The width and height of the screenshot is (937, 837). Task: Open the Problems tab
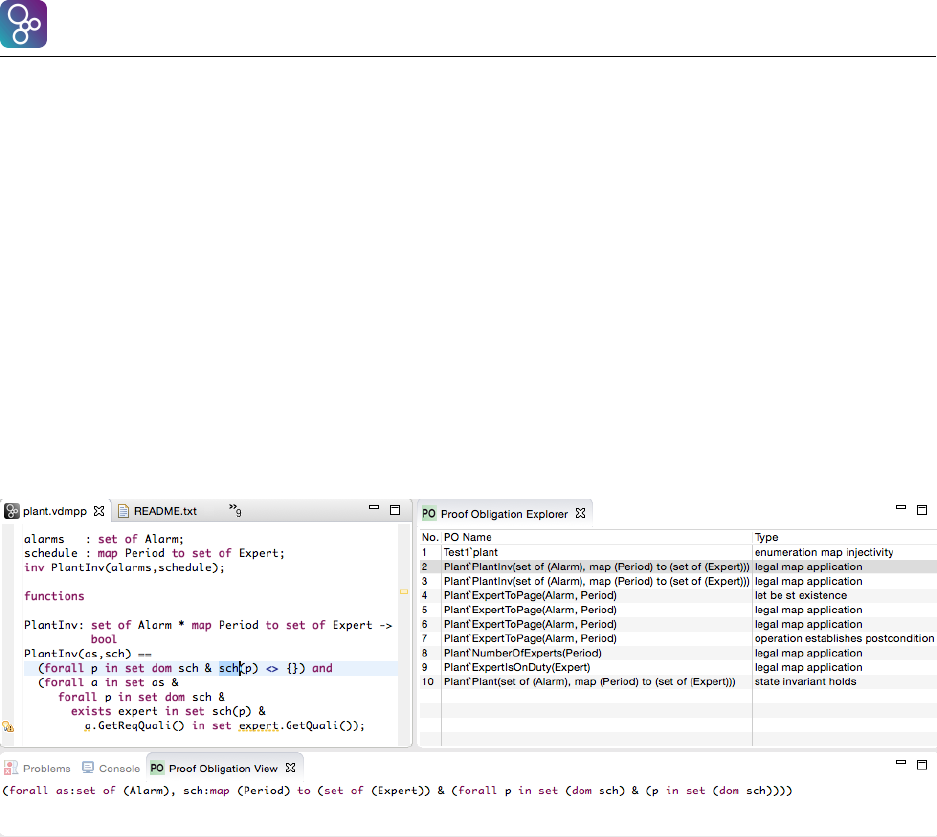coord(46,768)
